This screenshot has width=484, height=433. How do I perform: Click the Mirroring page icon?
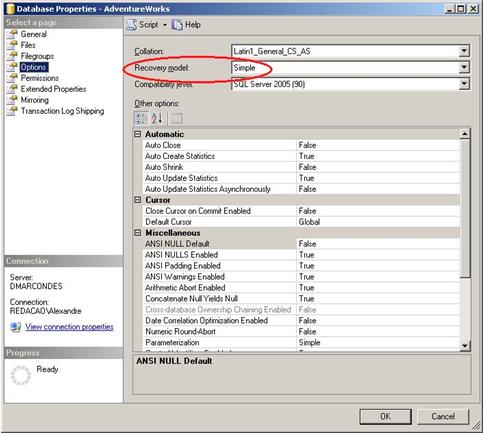(12, 100)
